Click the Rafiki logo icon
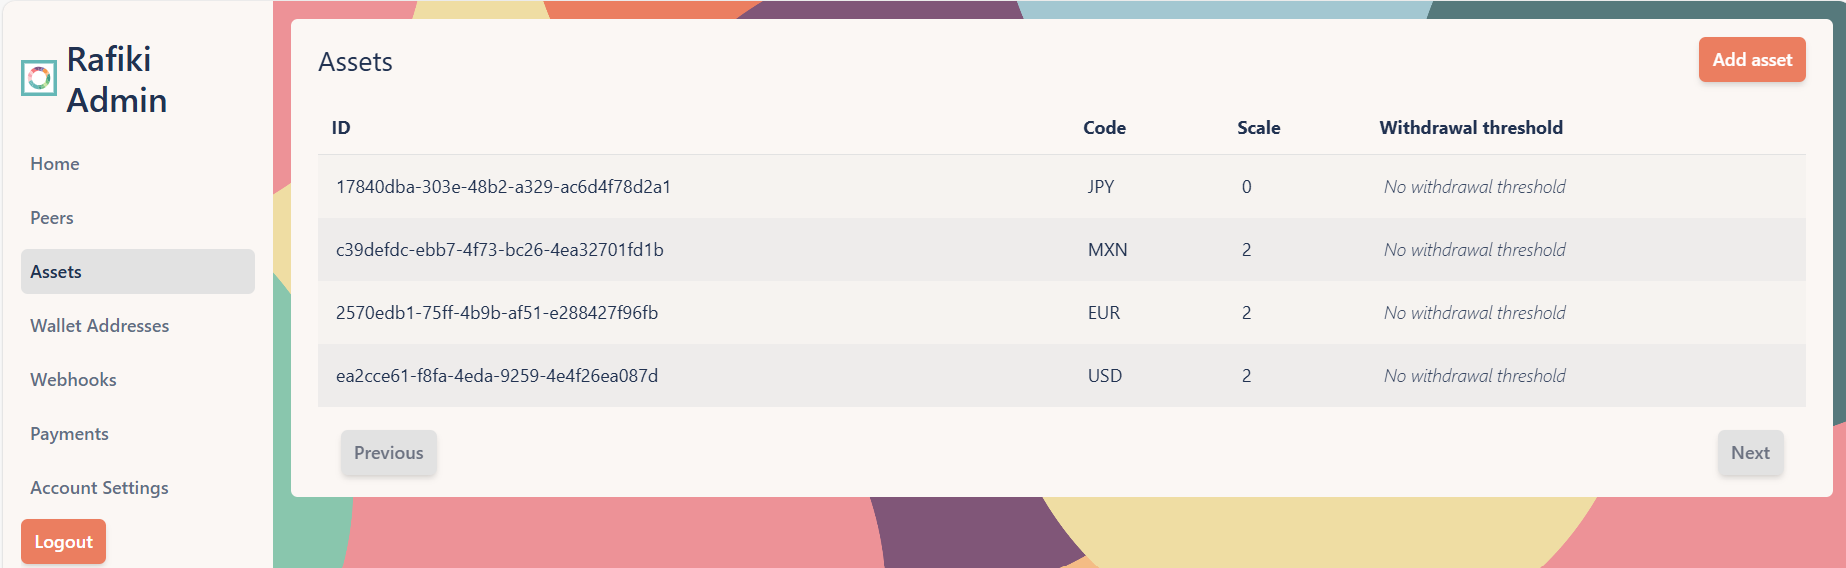Image resolution: width=1846 pixels, height=568 pixels. pyautogui.click(x=39, y=78)
